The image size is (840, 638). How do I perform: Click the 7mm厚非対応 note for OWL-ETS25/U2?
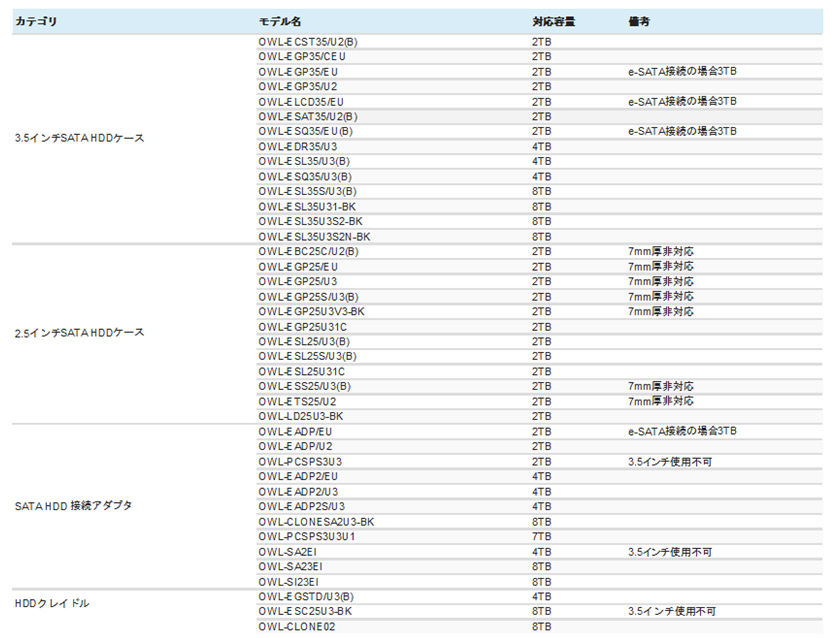coord(661,401)
